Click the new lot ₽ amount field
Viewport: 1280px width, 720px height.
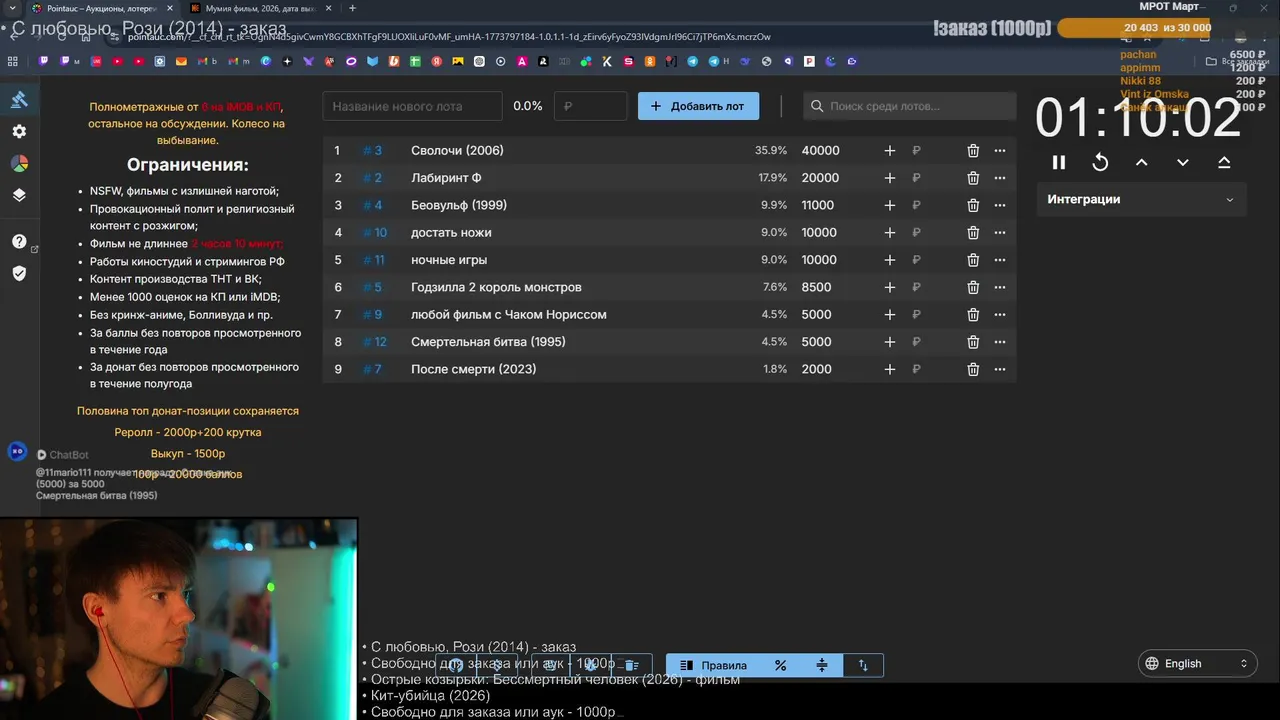coord(590,106)
